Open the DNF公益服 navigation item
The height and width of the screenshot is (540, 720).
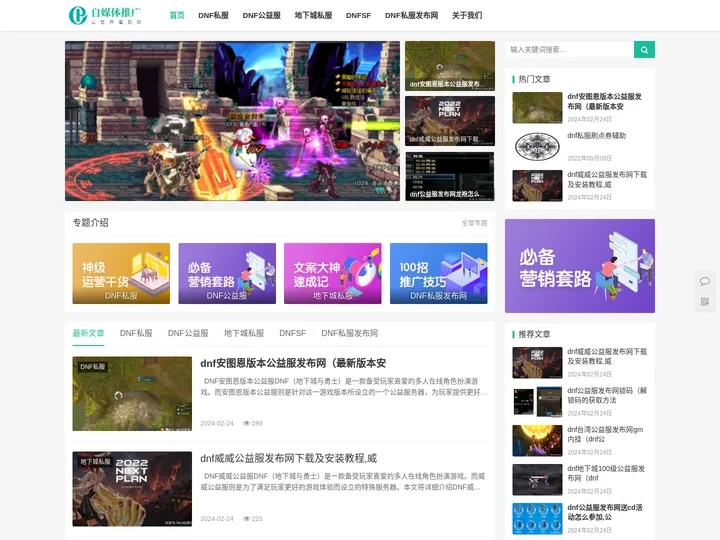pos(261,15)
